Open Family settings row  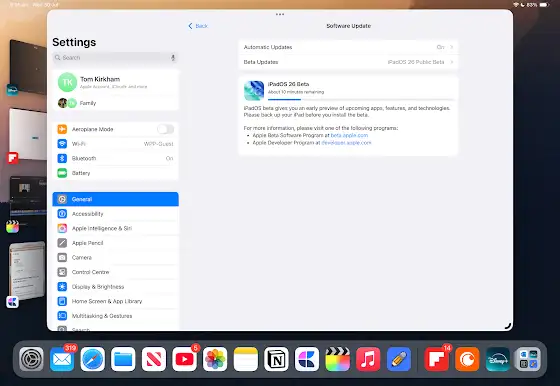(x=115, y=103)
